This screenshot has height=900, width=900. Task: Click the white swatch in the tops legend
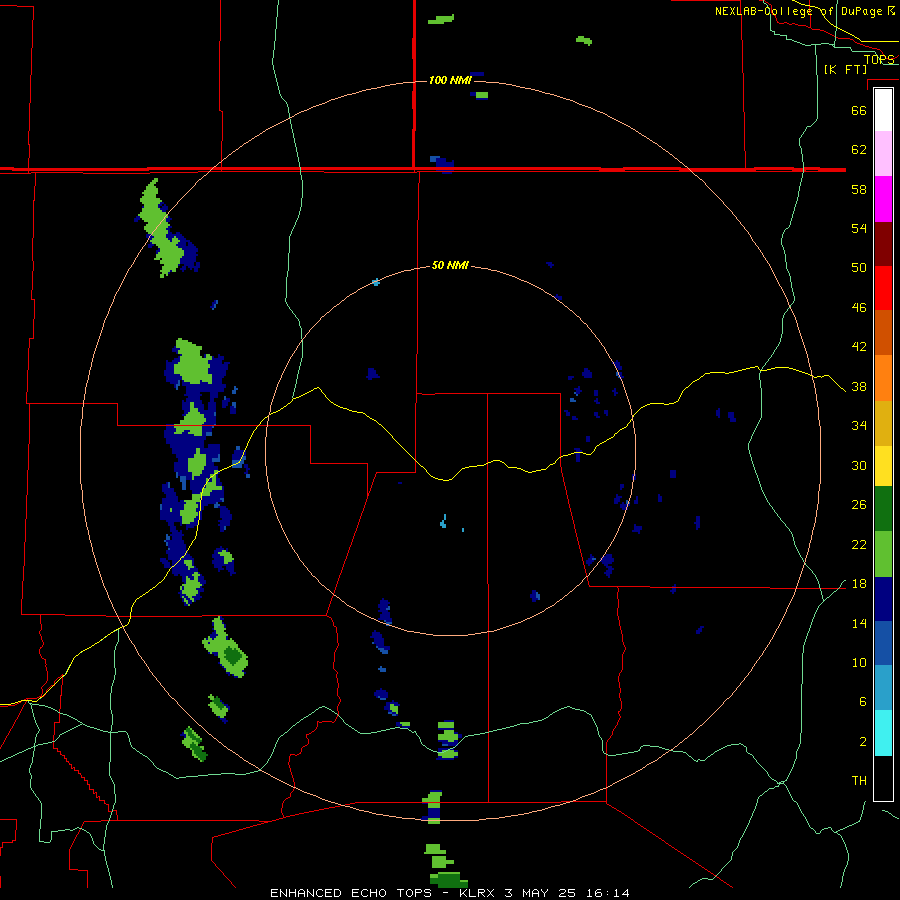[883, 110]
